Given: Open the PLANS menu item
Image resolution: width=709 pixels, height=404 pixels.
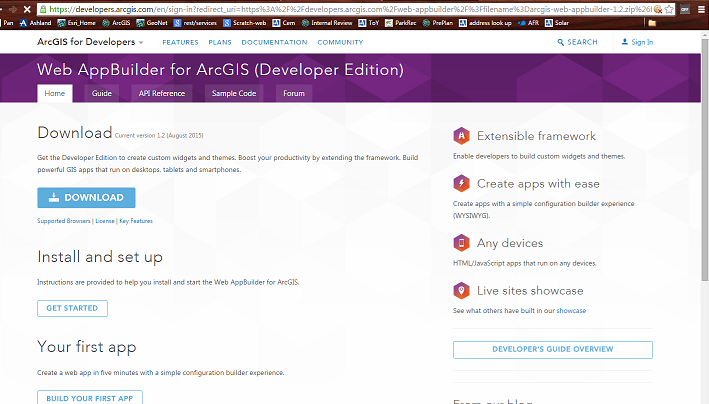Looking at the screenshot, I should (220, 42).
